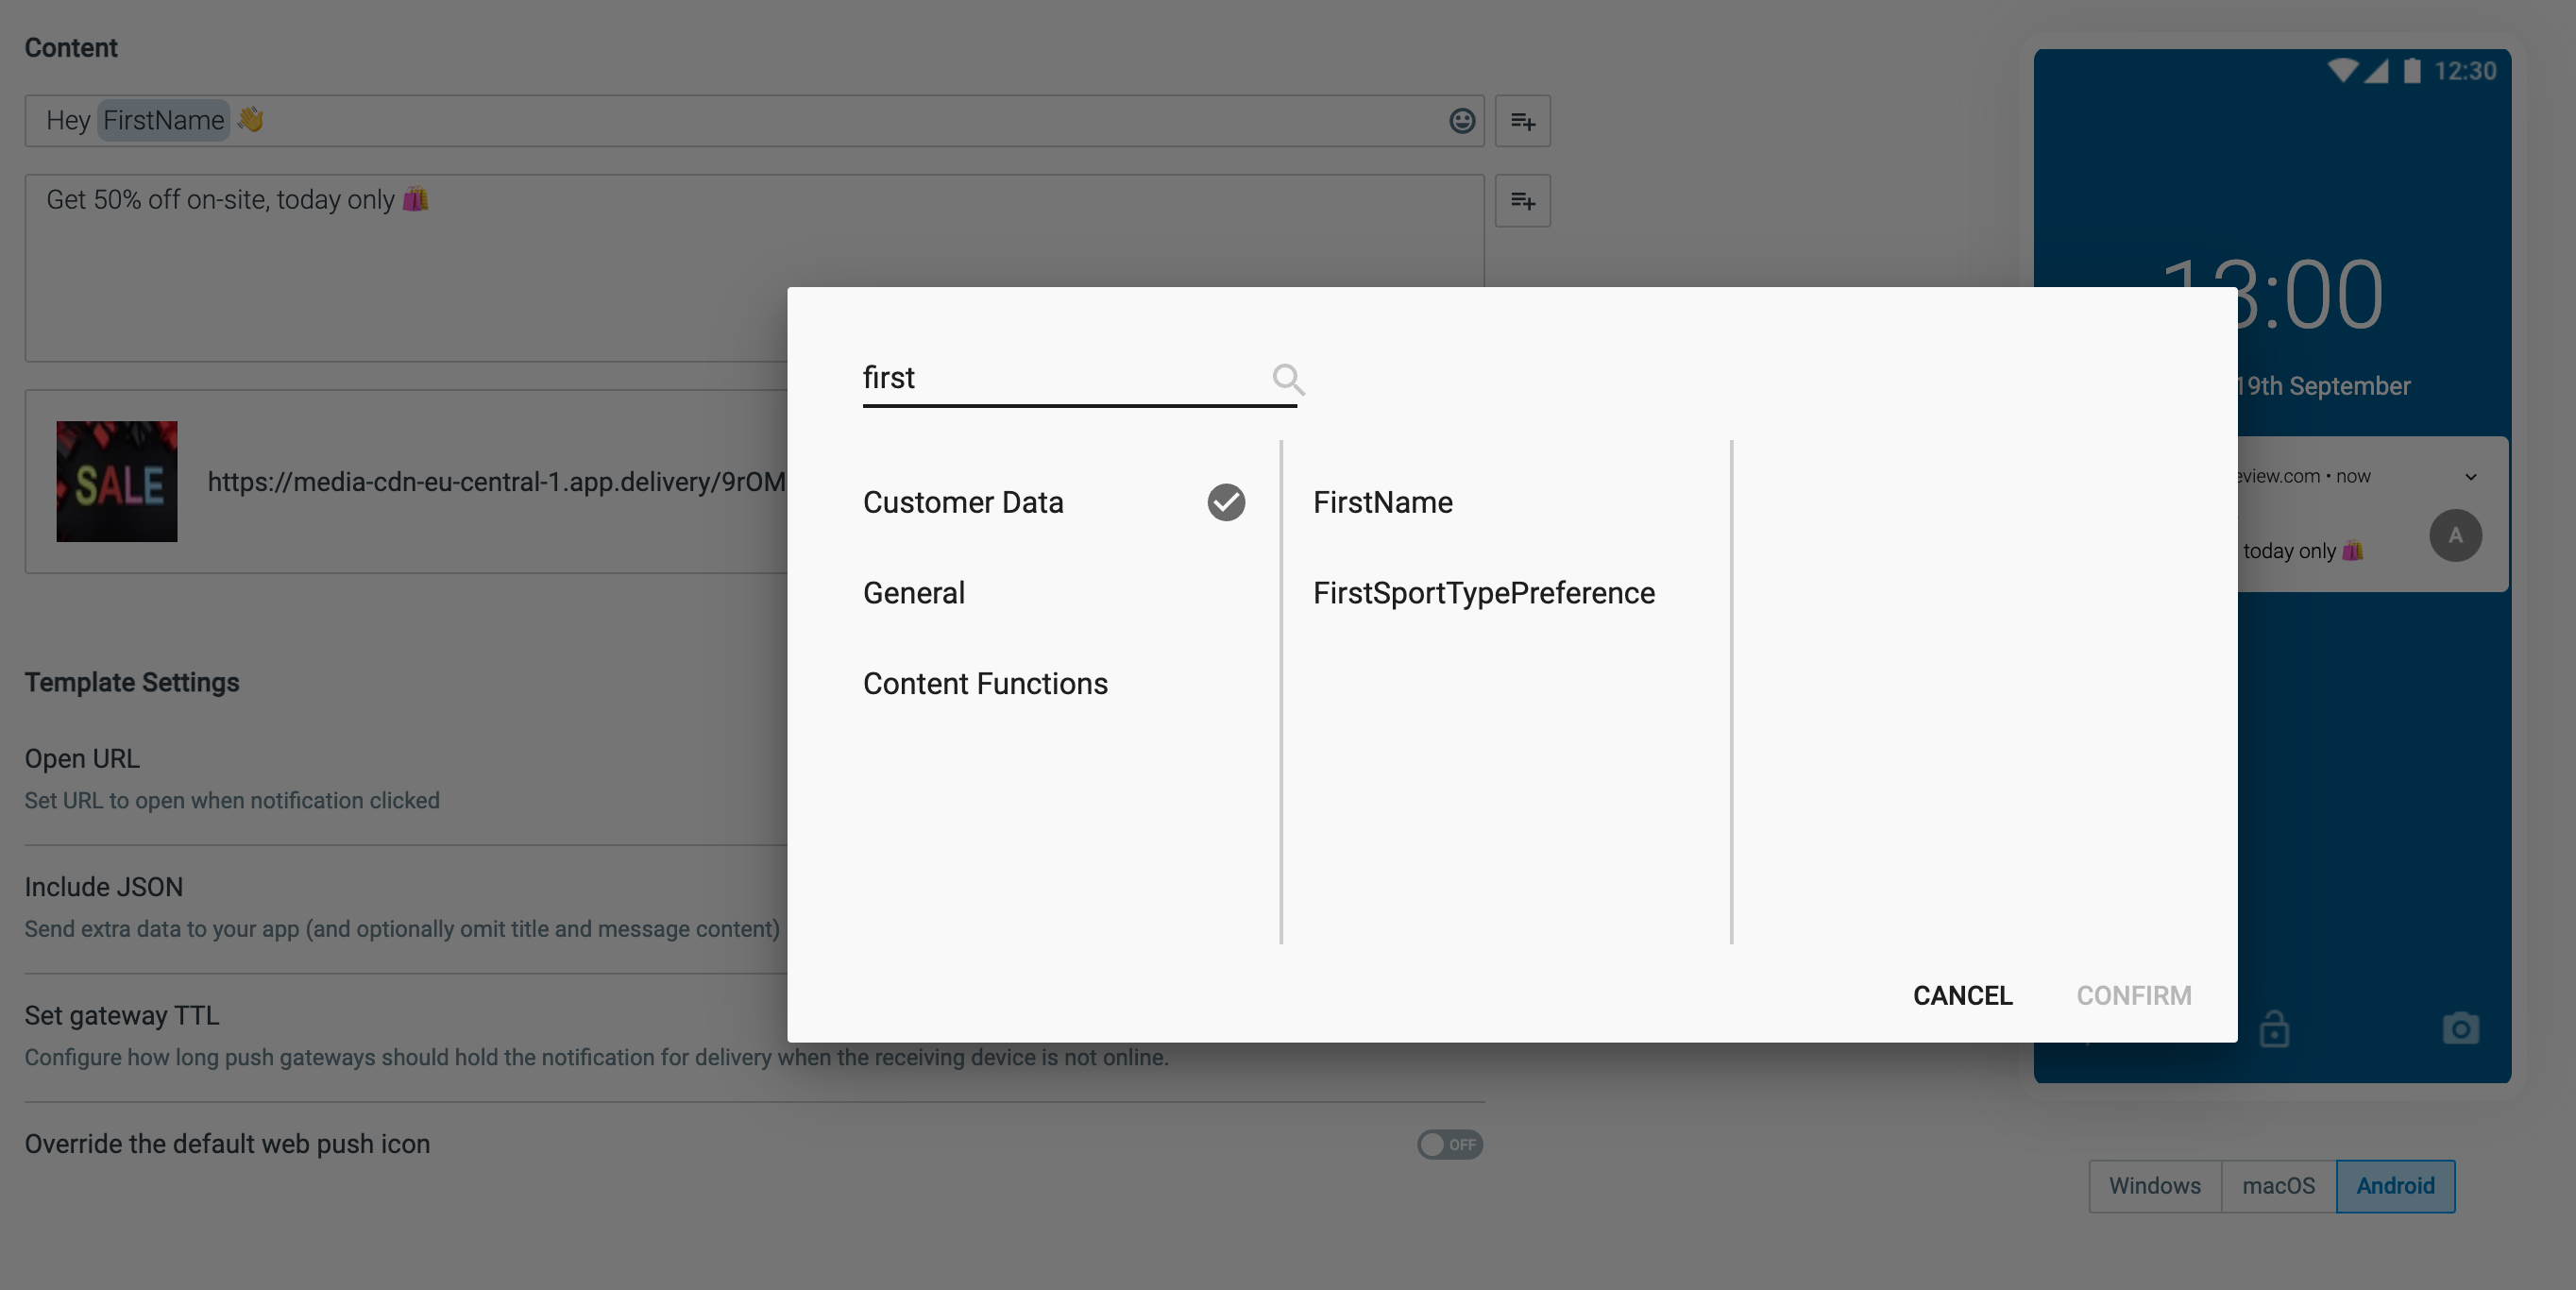
Task: Expand the notification preview chevron
Action: [x=2471, y=477]
